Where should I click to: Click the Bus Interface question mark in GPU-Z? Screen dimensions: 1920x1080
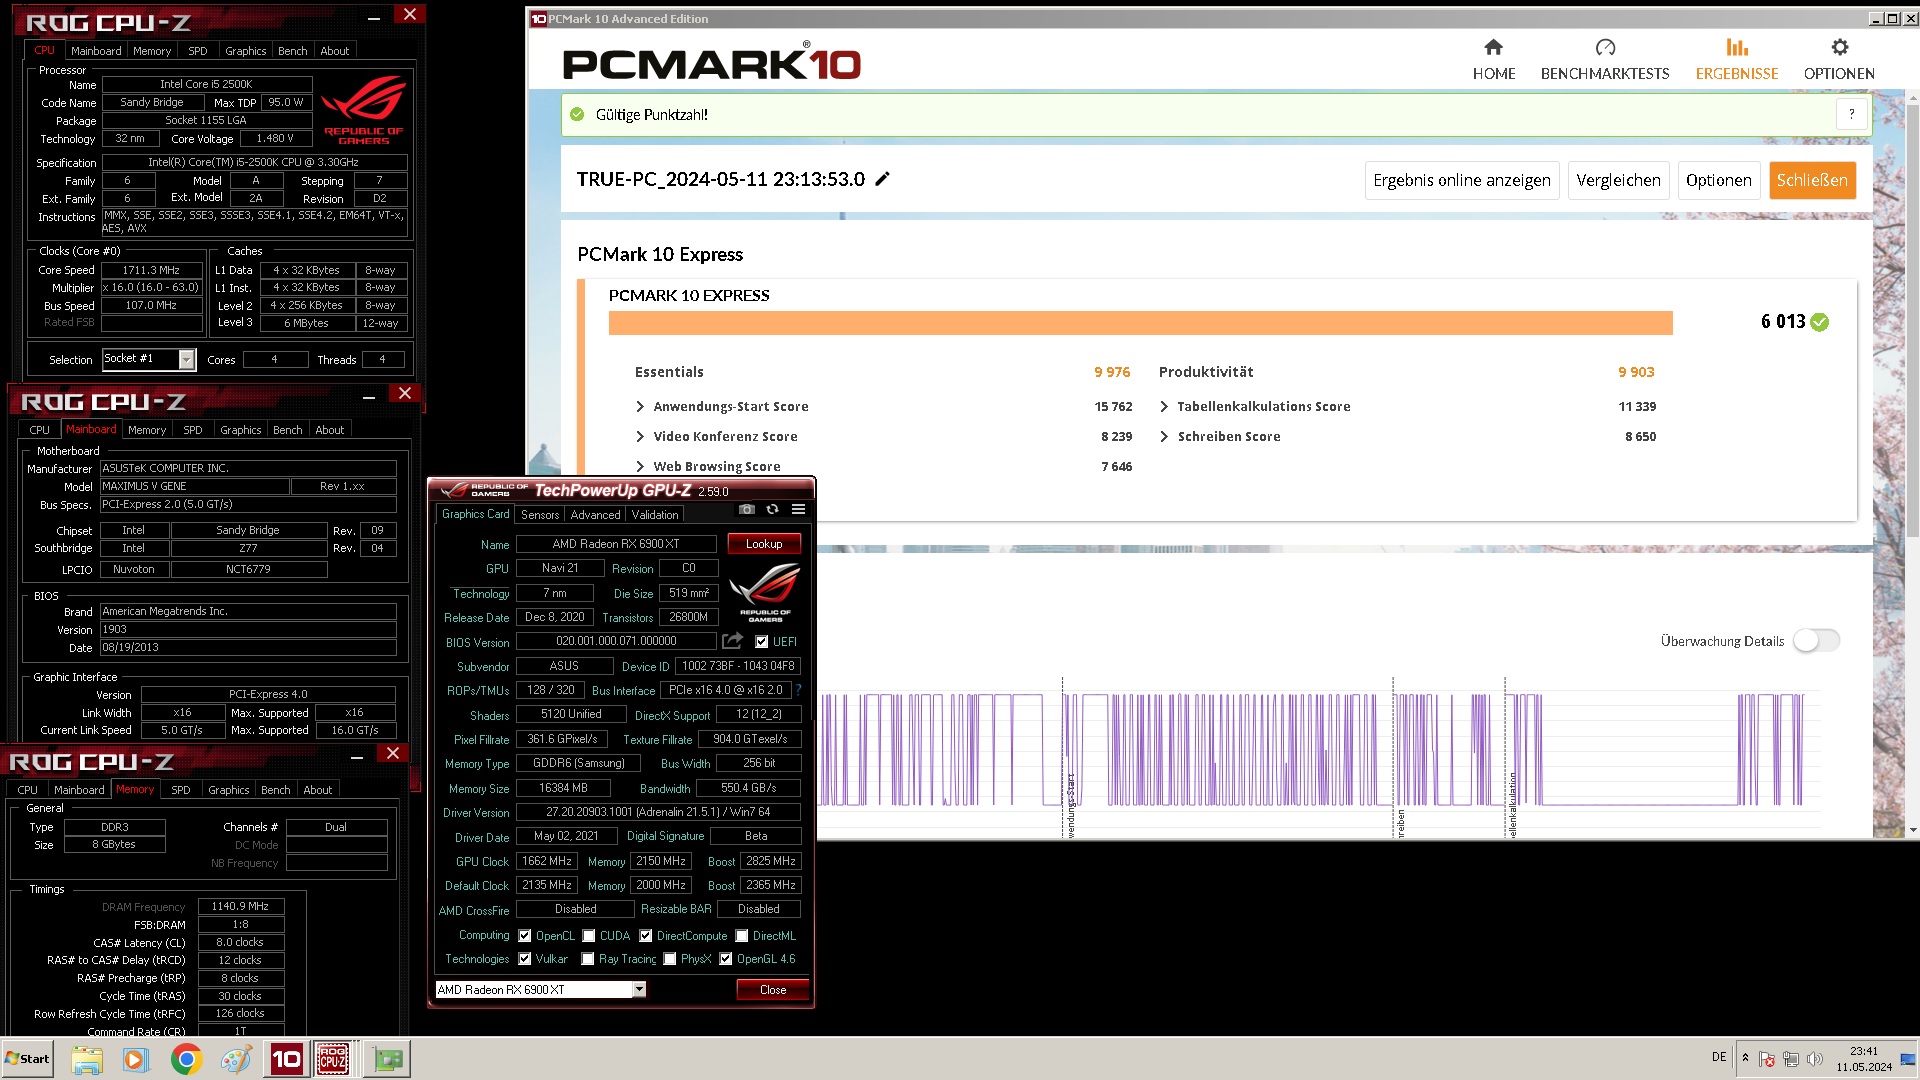[x=798, y=690]
